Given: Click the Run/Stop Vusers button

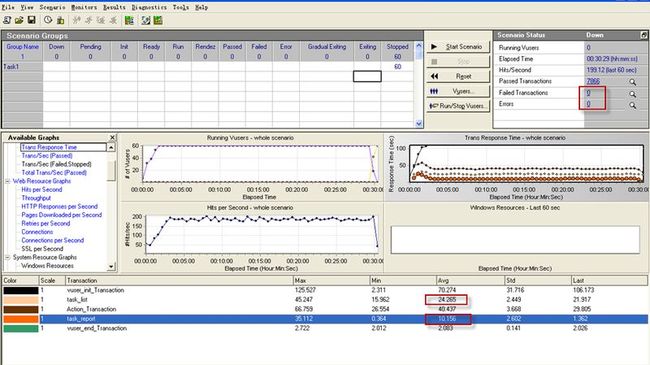Looking at the screenshot, I should click(458, 106).
